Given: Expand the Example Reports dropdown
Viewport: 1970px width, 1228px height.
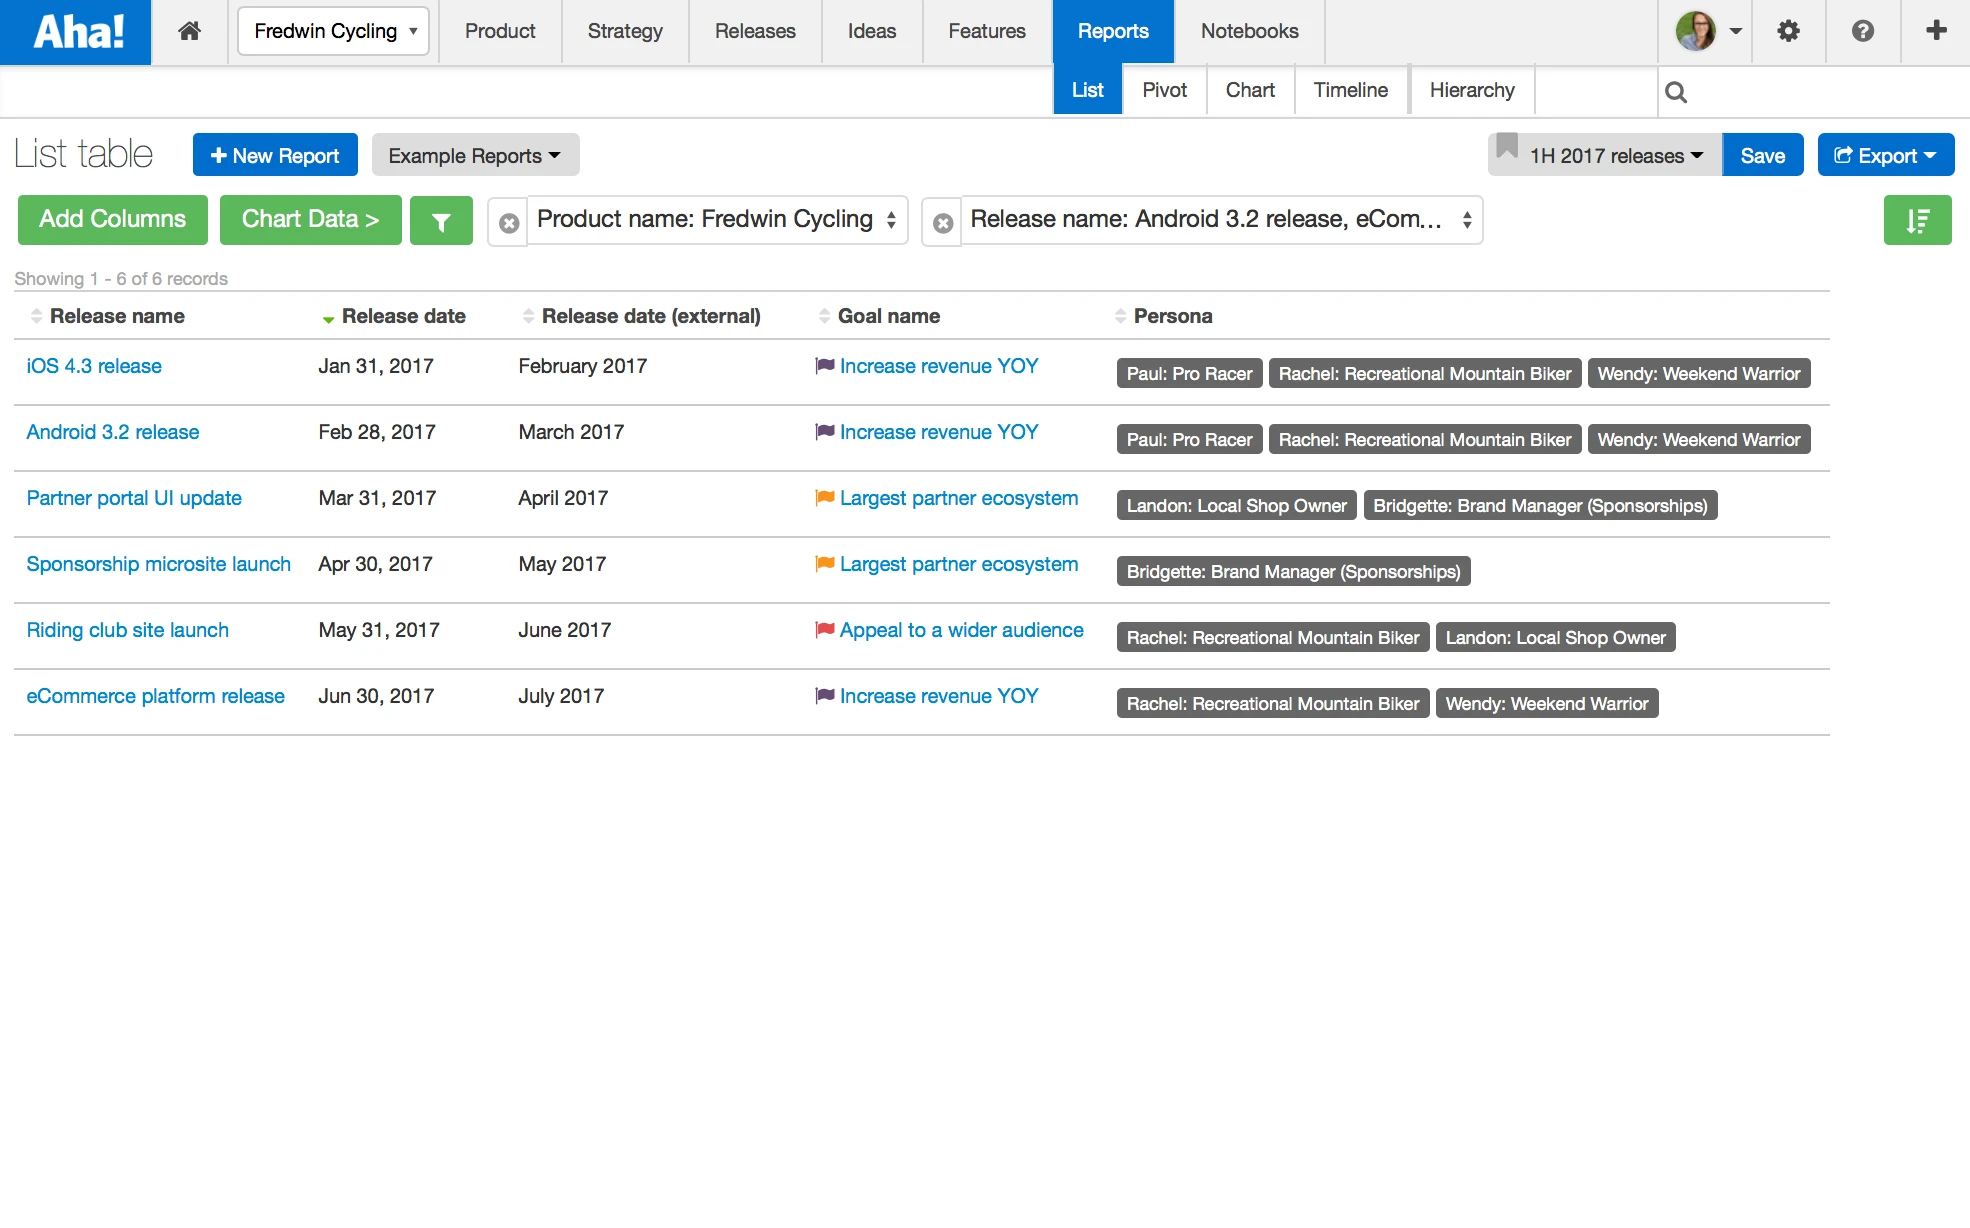Looking at the screenshot, I should point(475,156).
